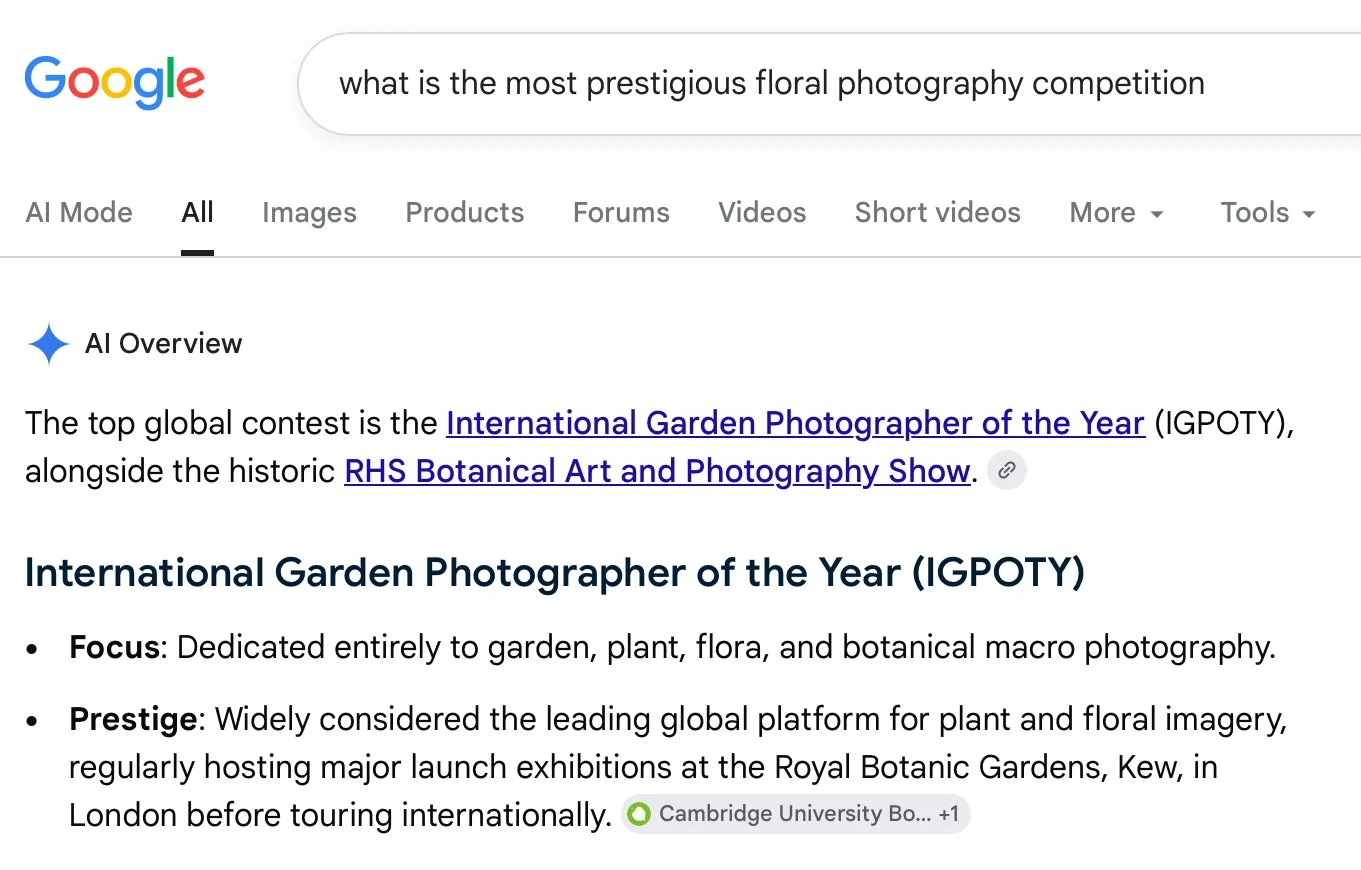This screenshot has width=1361, height=870.
Task: Go to the Forums tab
Action: tap(621, 213)
